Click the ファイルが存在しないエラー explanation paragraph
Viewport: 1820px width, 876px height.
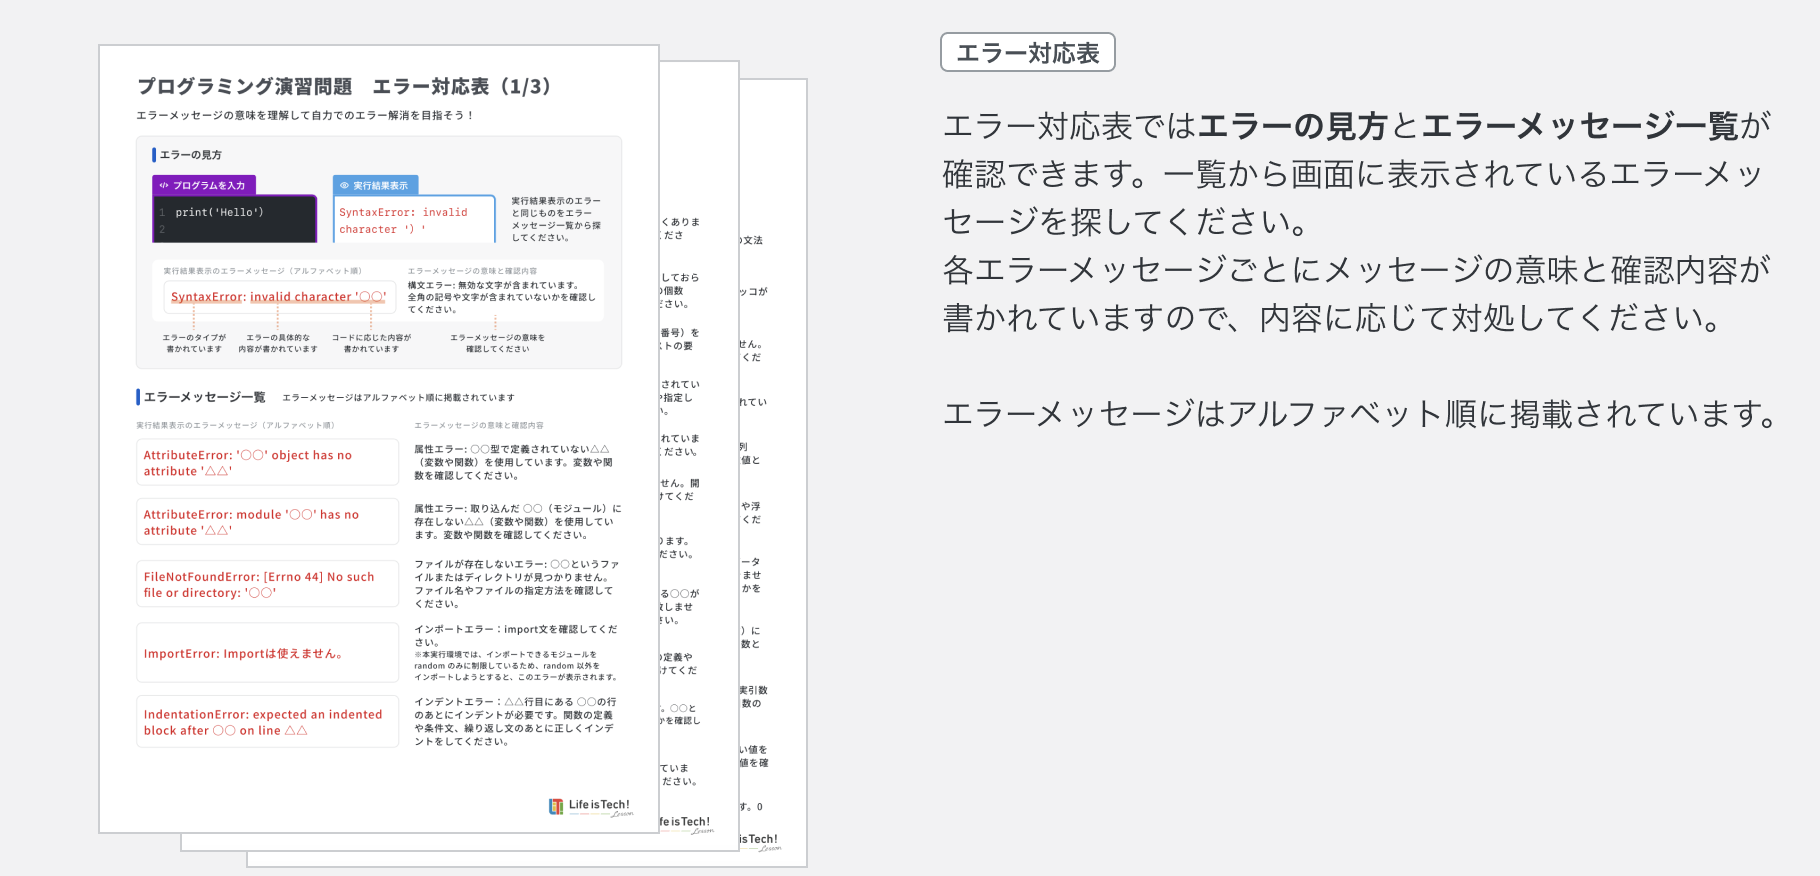(516, 584)
